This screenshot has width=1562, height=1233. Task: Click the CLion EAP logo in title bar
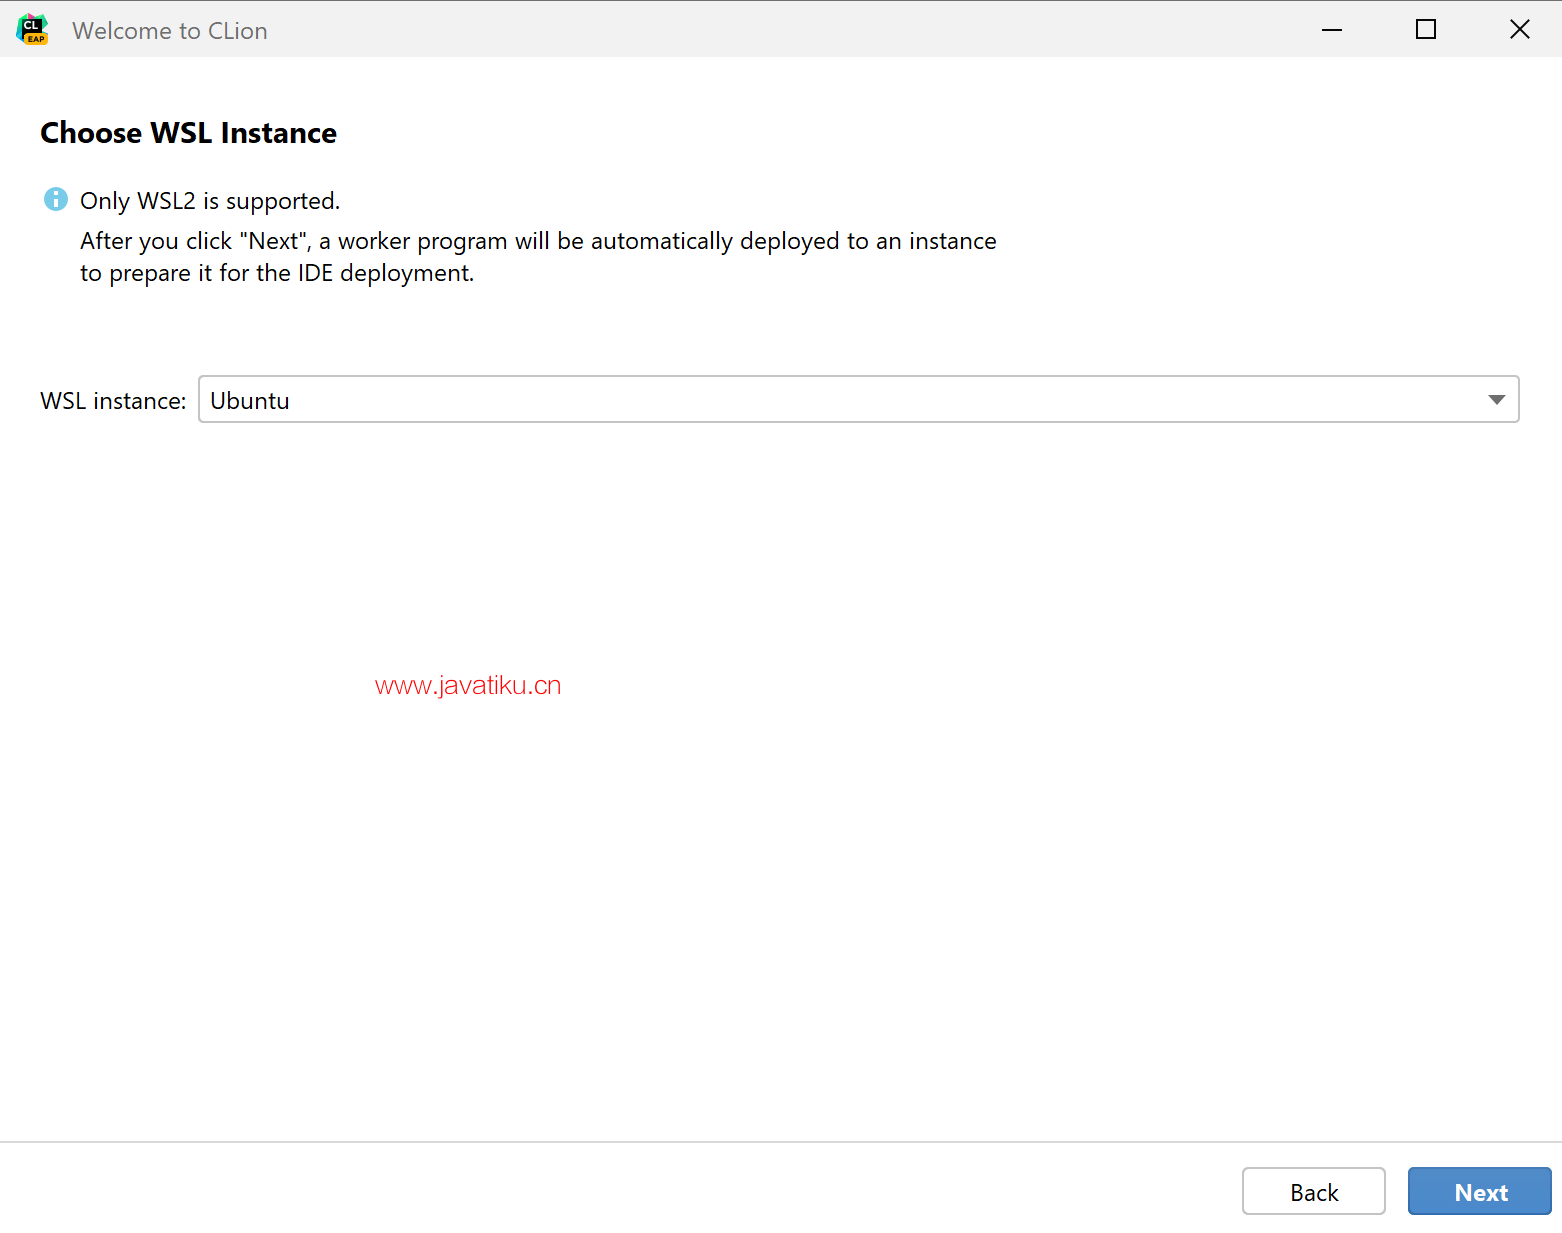coord(32,30)
